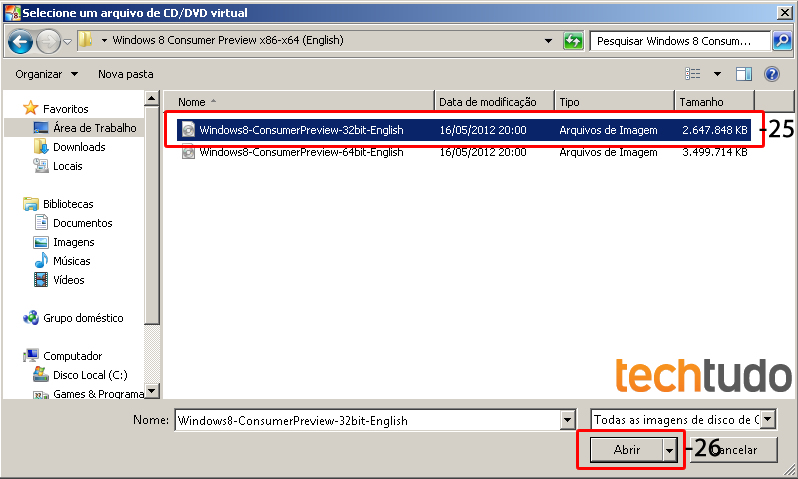Open the Abrir button's dropdown arrow

670,450
